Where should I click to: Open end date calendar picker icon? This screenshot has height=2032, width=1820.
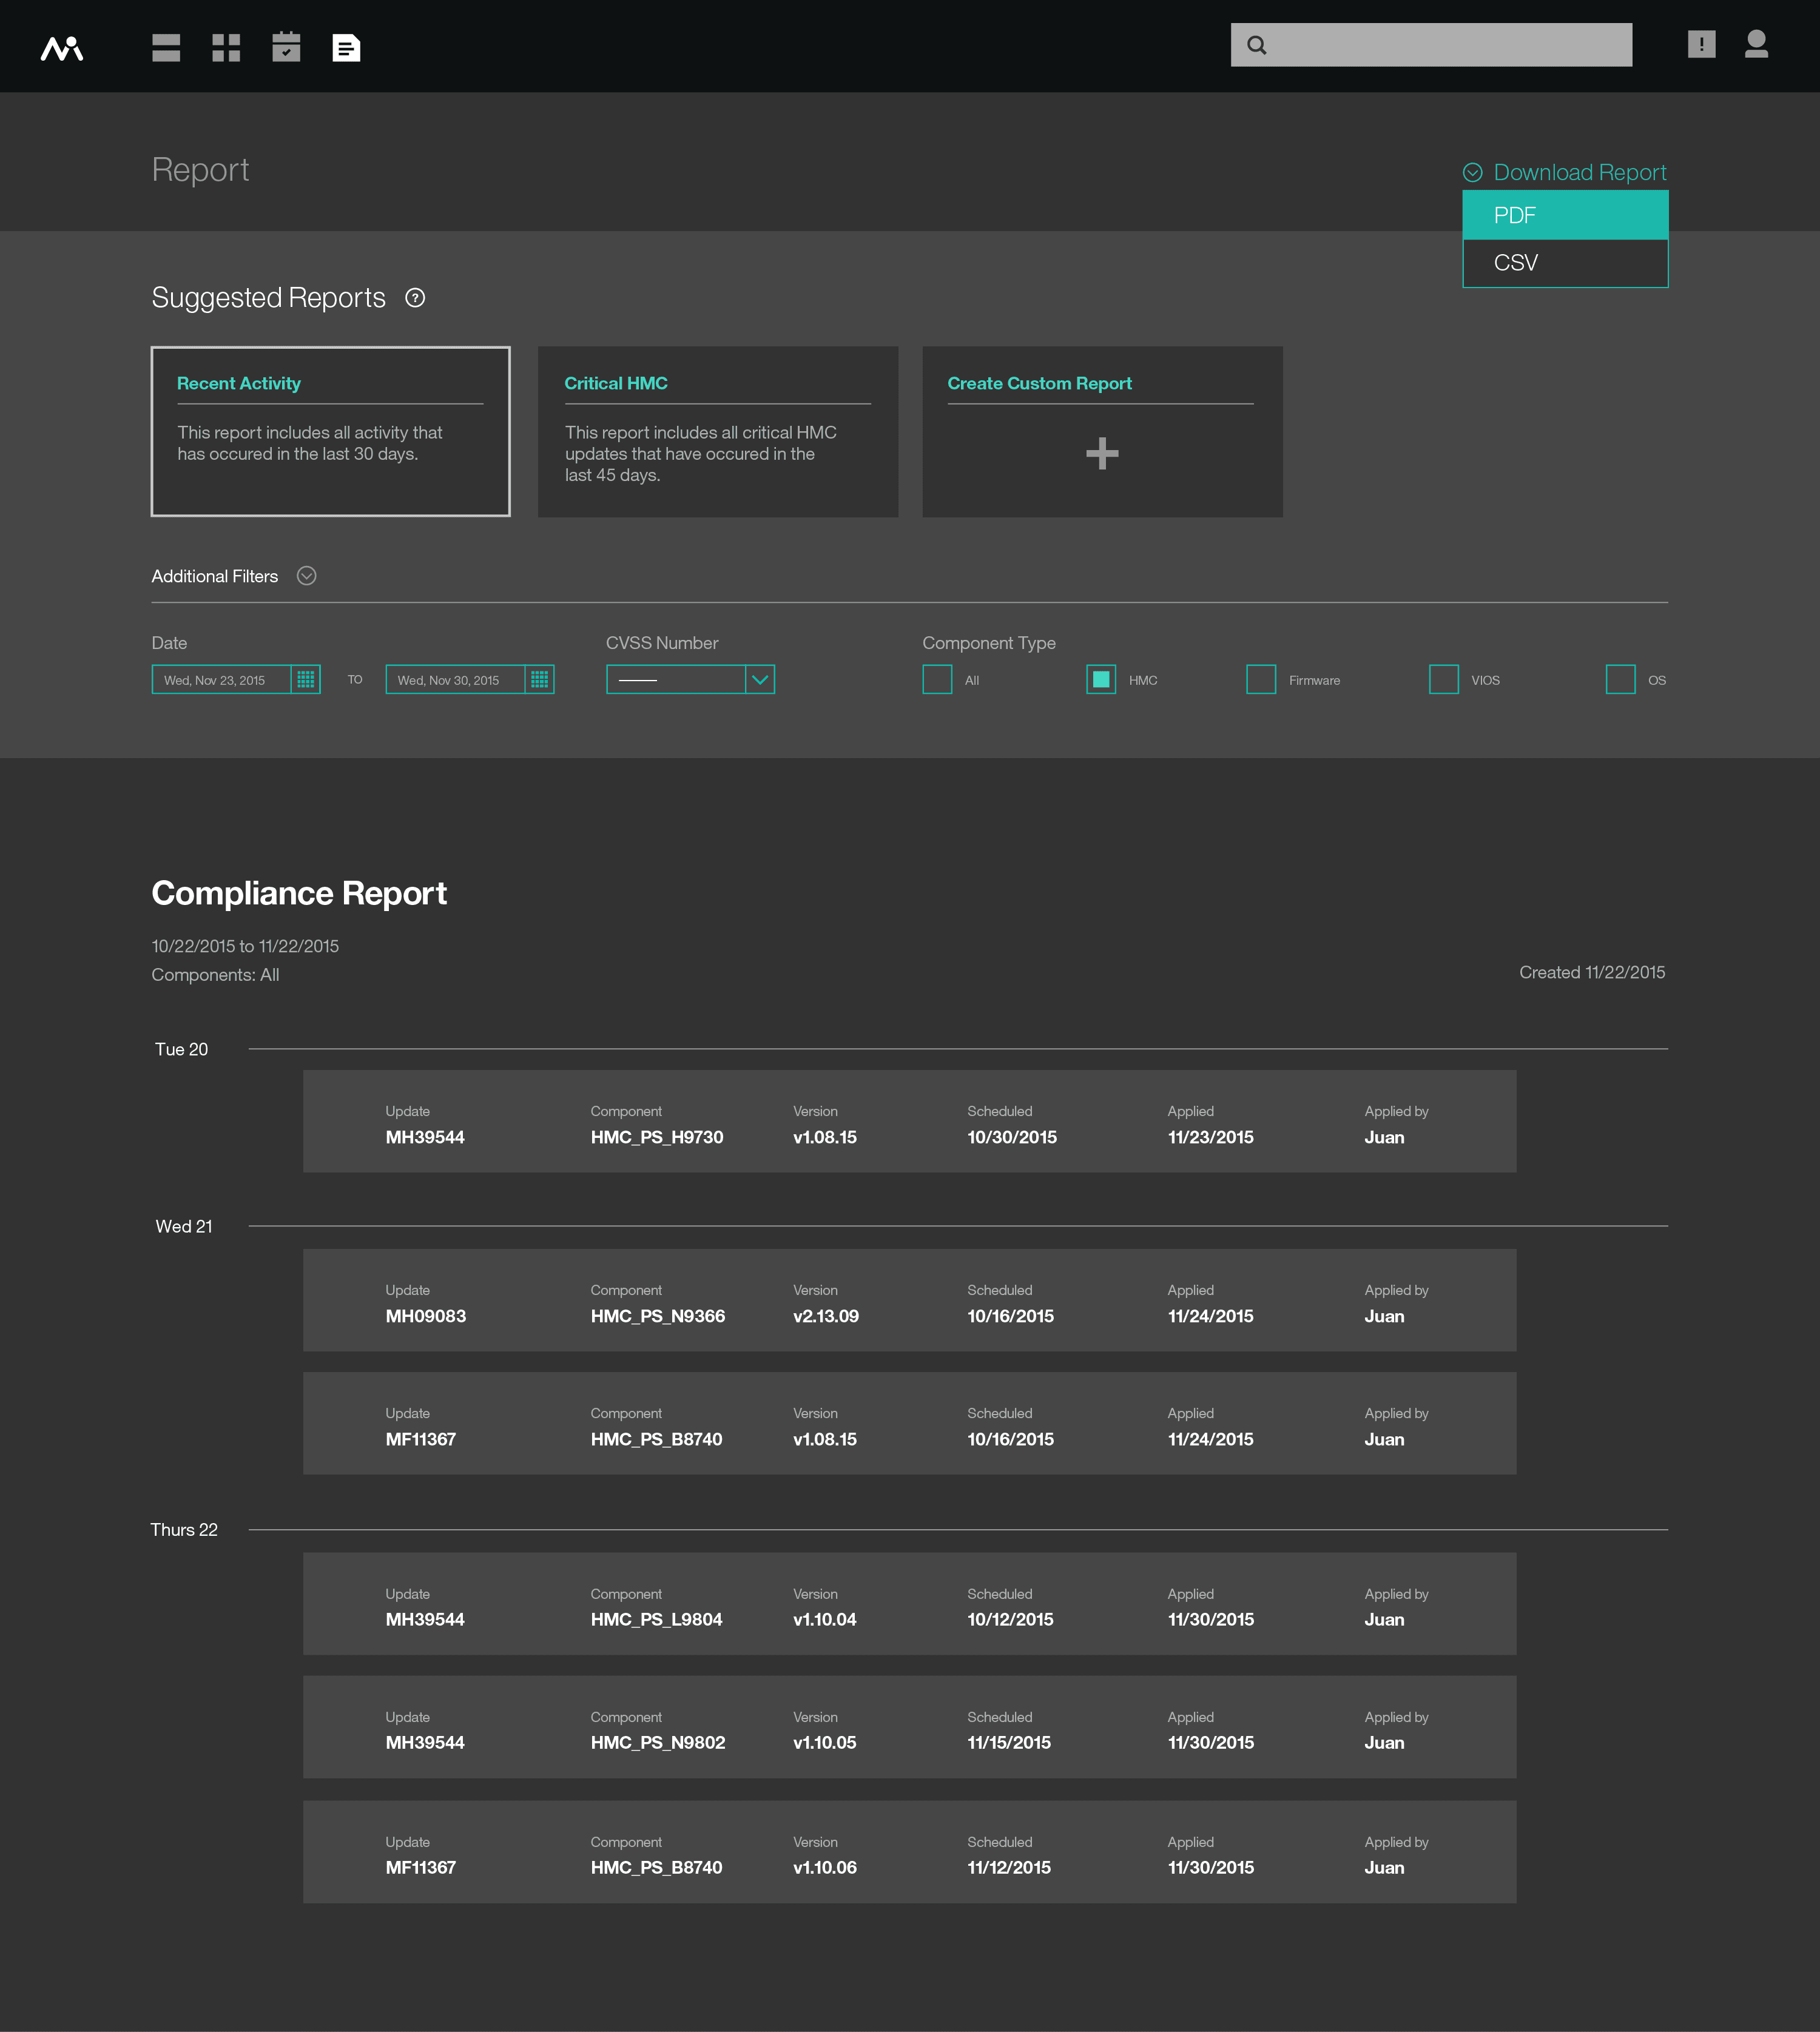coord(540,680)
